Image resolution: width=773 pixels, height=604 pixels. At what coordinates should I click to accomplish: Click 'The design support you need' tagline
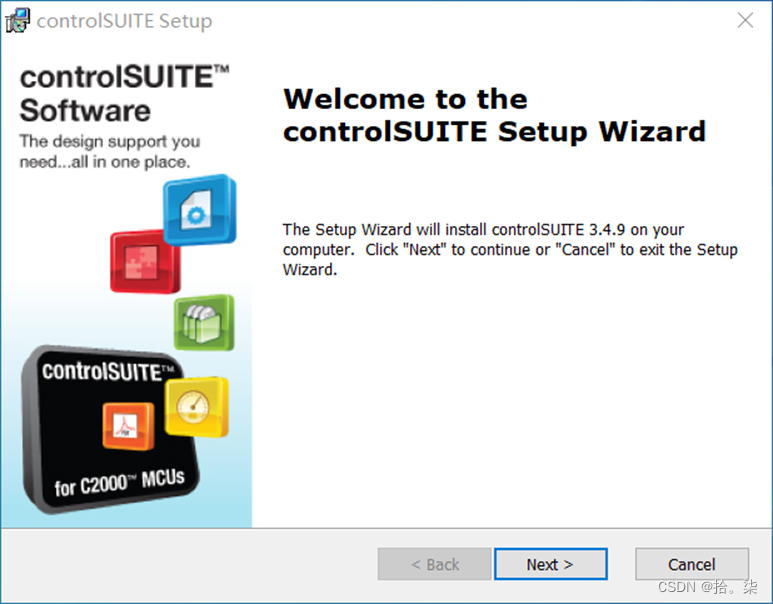(109, 151)
